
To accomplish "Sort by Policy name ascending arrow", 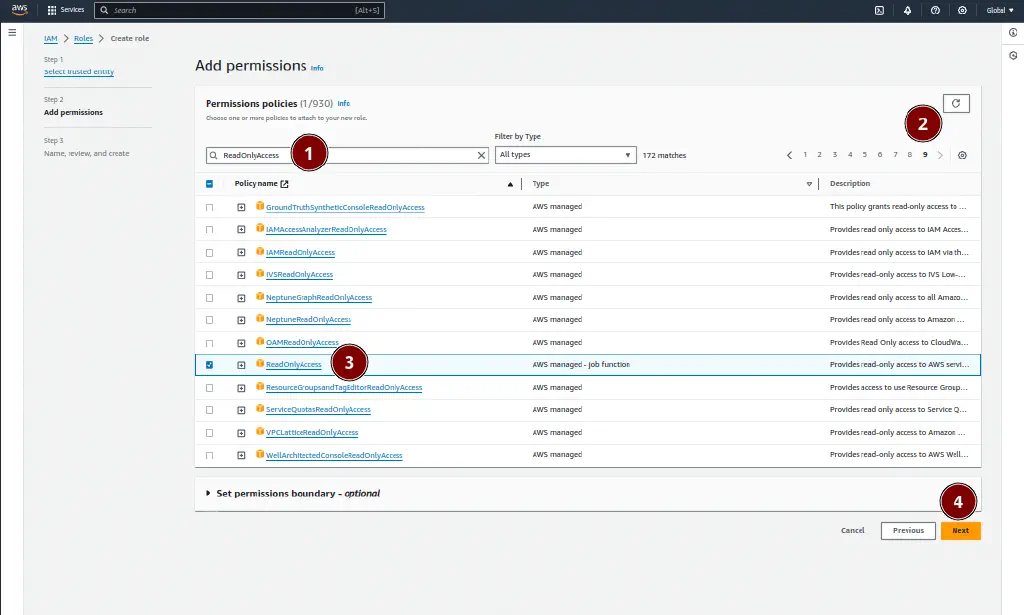I will point(510,184).
